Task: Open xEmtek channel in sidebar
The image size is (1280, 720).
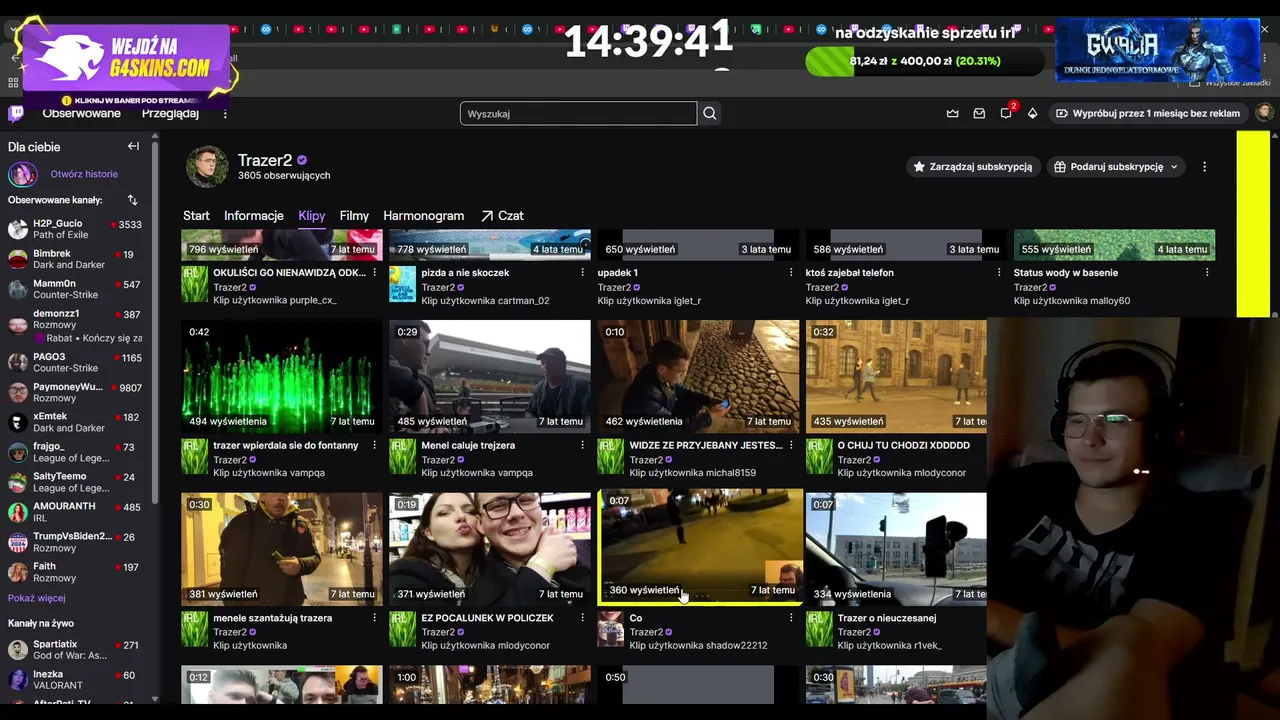Action: (75, 422)
